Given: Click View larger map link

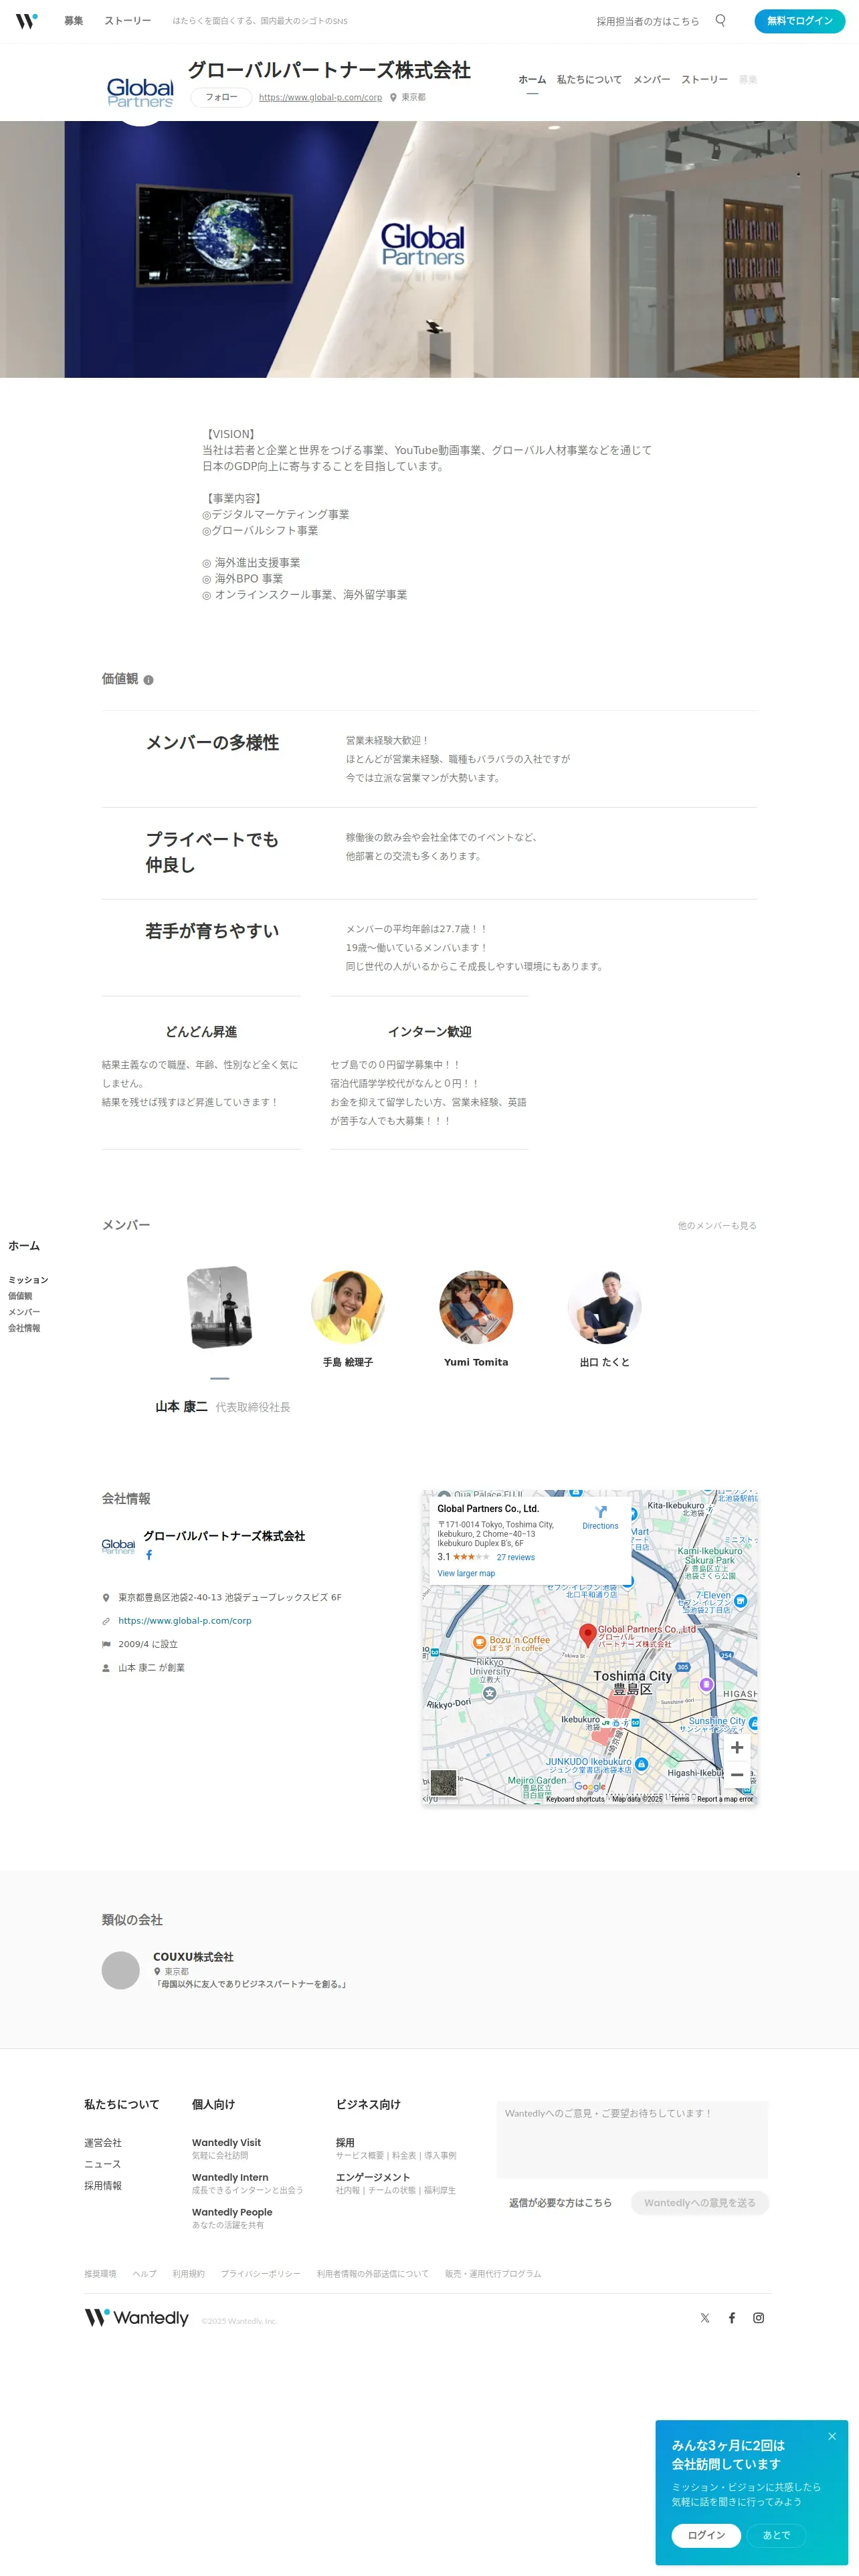Looking at the screenshot, I should [466, 1573].
